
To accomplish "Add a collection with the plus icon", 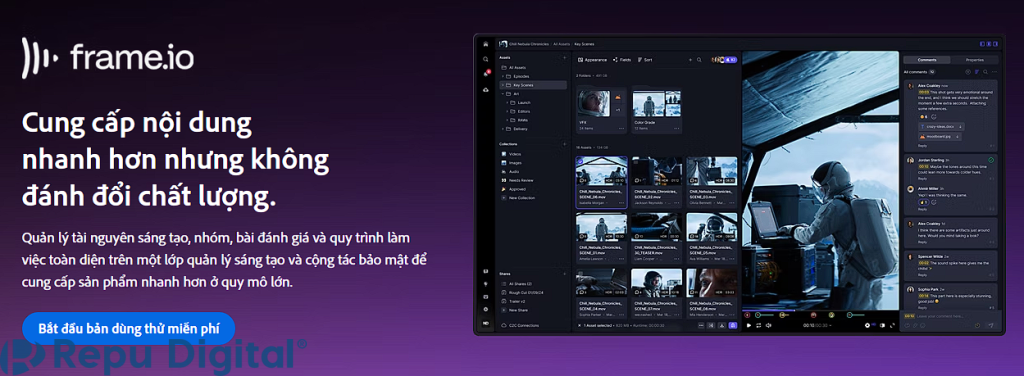I will pos(564,144).
